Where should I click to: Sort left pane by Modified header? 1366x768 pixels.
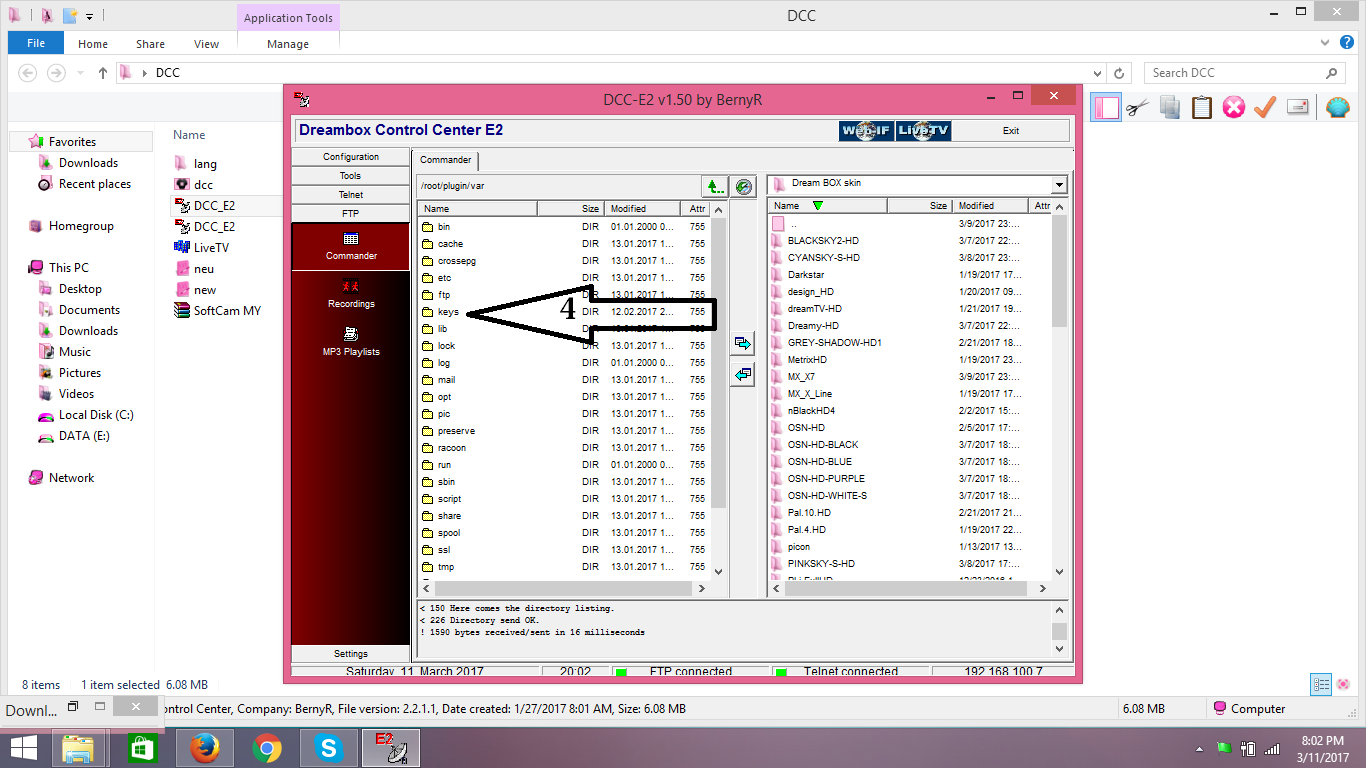641,209
